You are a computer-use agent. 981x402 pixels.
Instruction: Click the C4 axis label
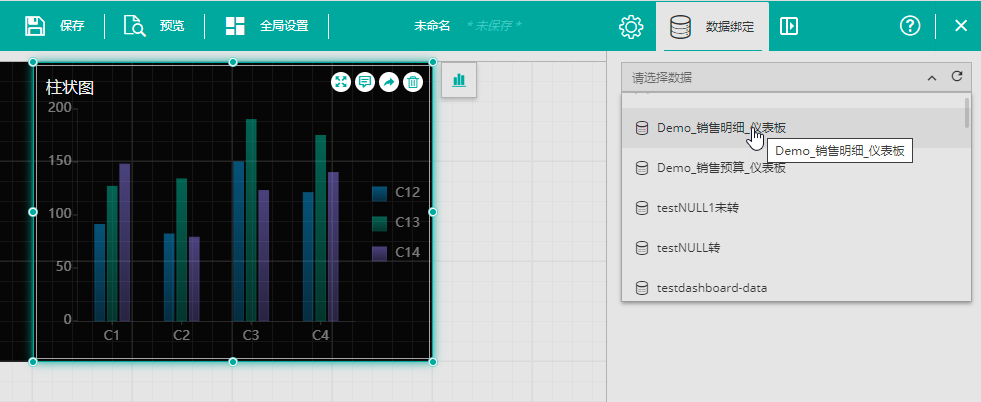320,336
